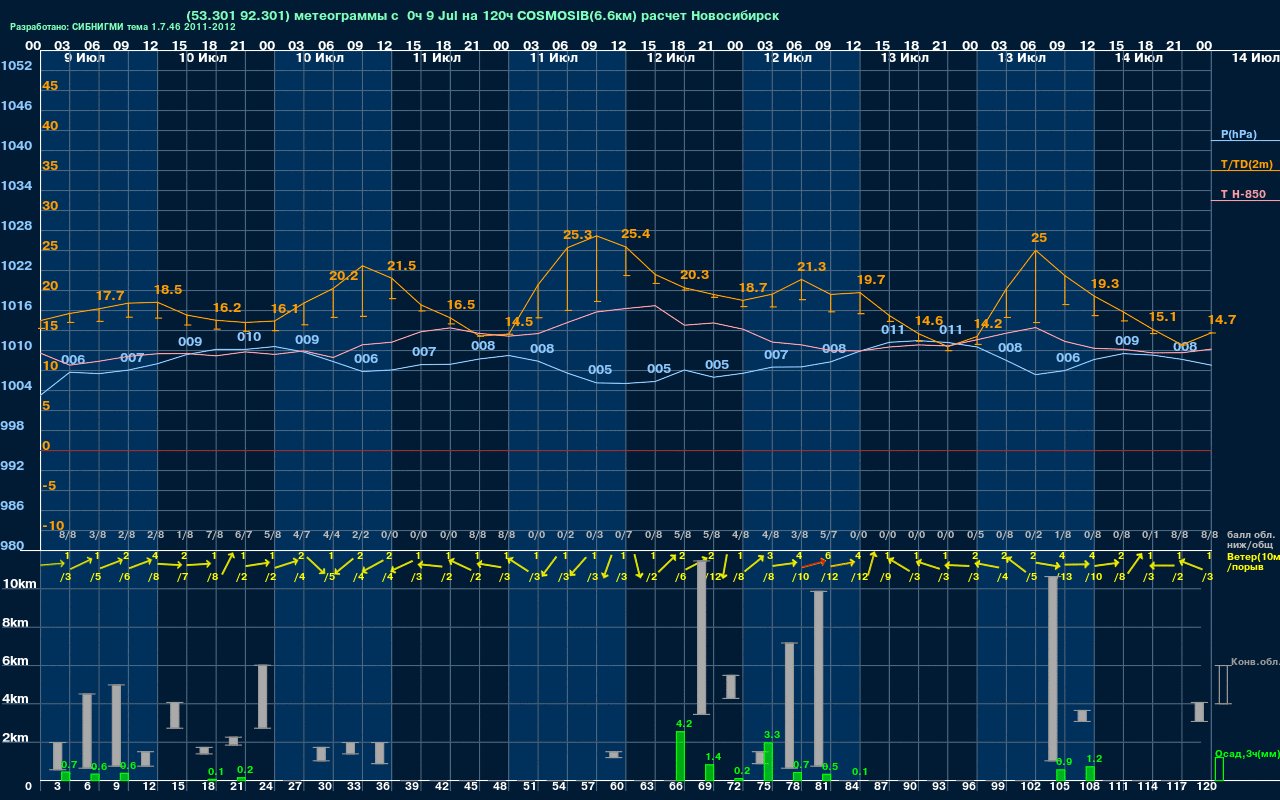Click the temperature value 18.5
This screenshot has height=800, width=1280.
click(168, 290)
